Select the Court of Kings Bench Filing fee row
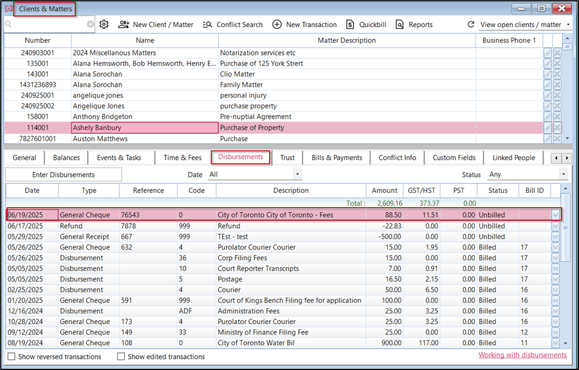Image resolution: width=579 pixels, height=370 pixels. pyautogui.click(x=279, y=301)
